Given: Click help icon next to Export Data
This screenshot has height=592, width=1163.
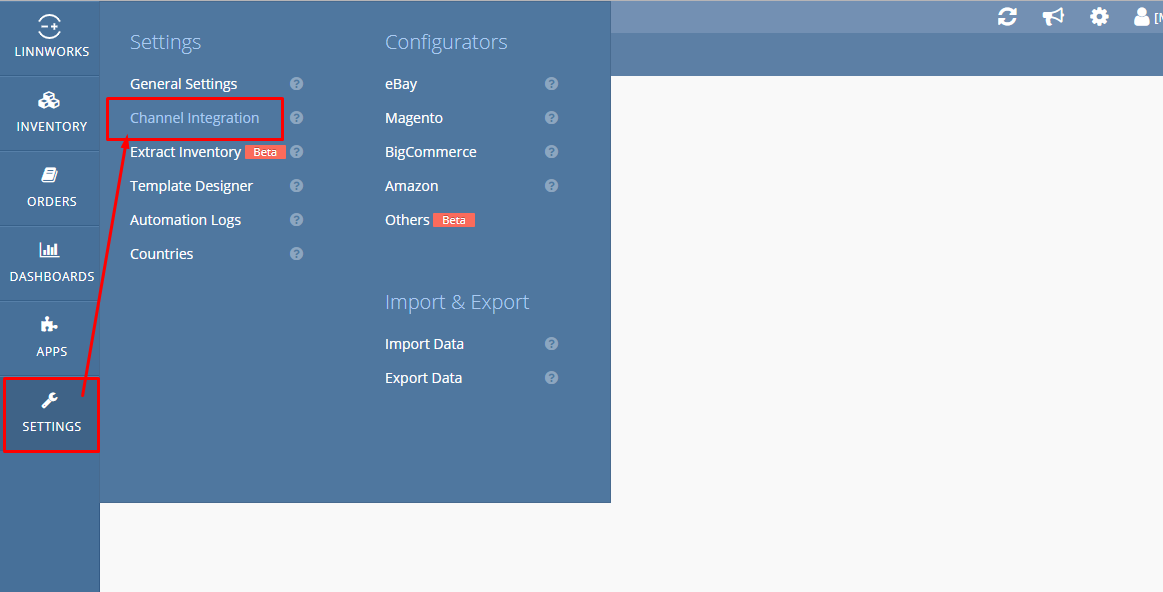Looking at the screenshot, I should pos(551,378).
